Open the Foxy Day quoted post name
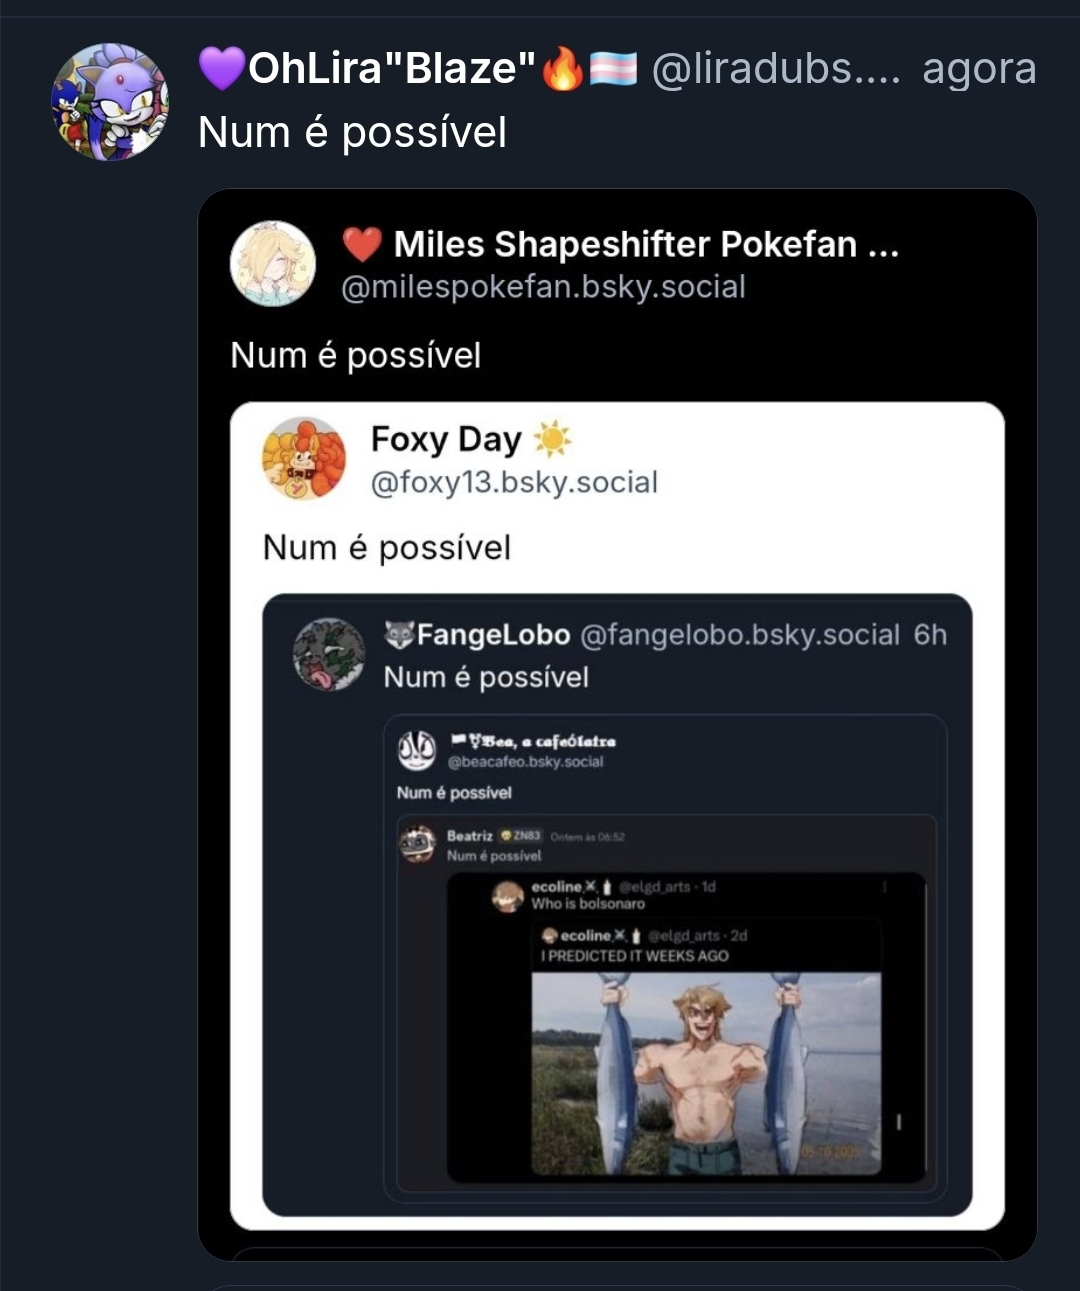This screenshot has height=1291, width=1080. [x=446, y=439]
